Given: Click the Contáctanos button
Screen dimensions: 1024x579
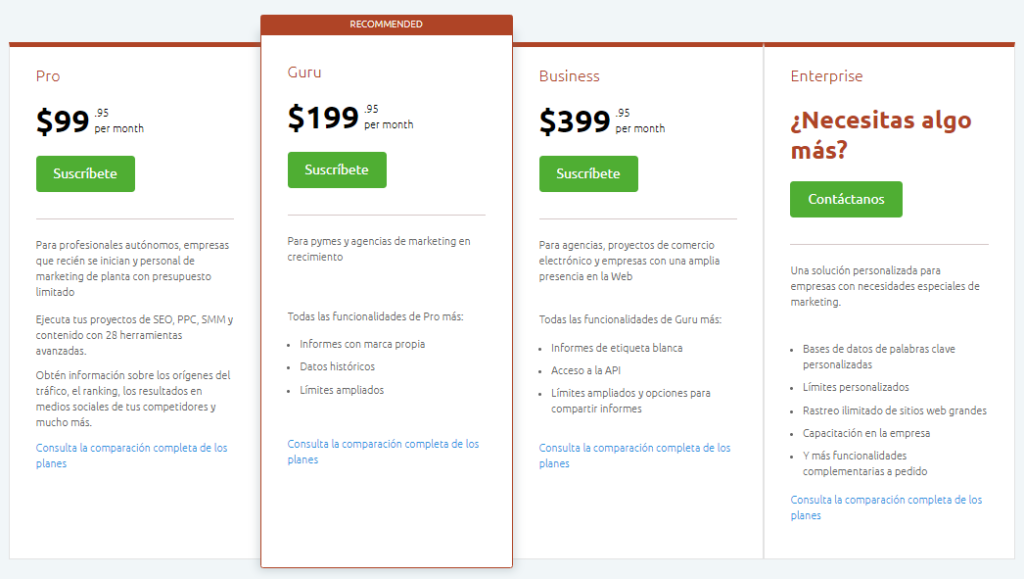Looking at the screenshot, I should coord(845,199).
